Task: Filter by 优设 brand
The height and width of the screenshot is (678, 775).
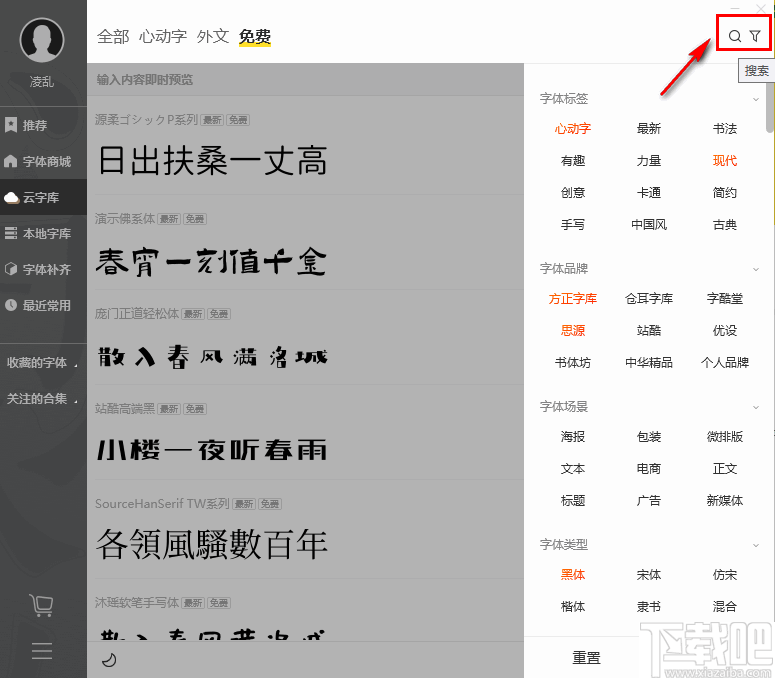Action: click(725, 331)
